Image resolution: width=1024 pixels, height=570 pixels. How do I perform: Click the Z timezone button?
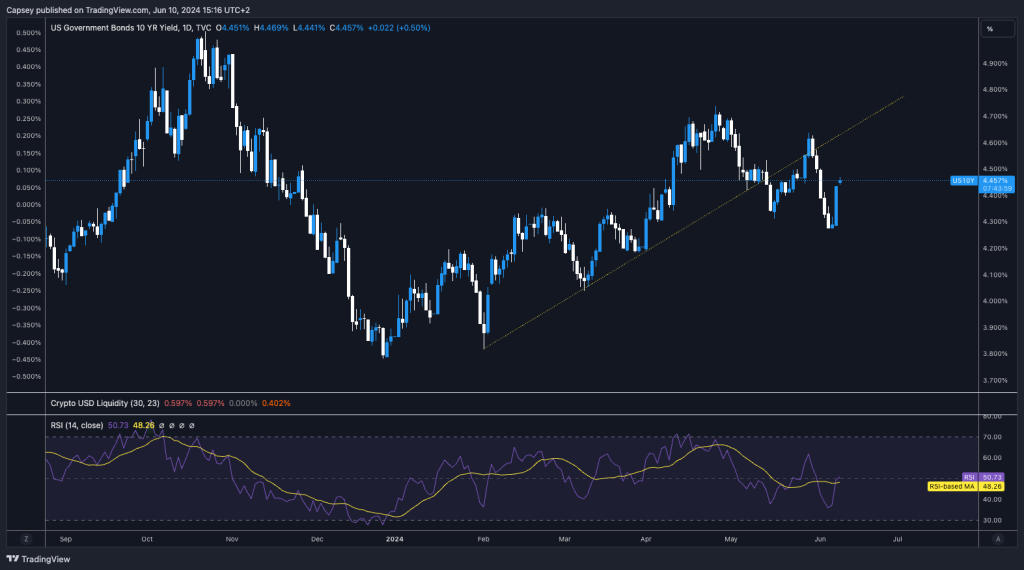pyautogui.click(x=26, y=538)
